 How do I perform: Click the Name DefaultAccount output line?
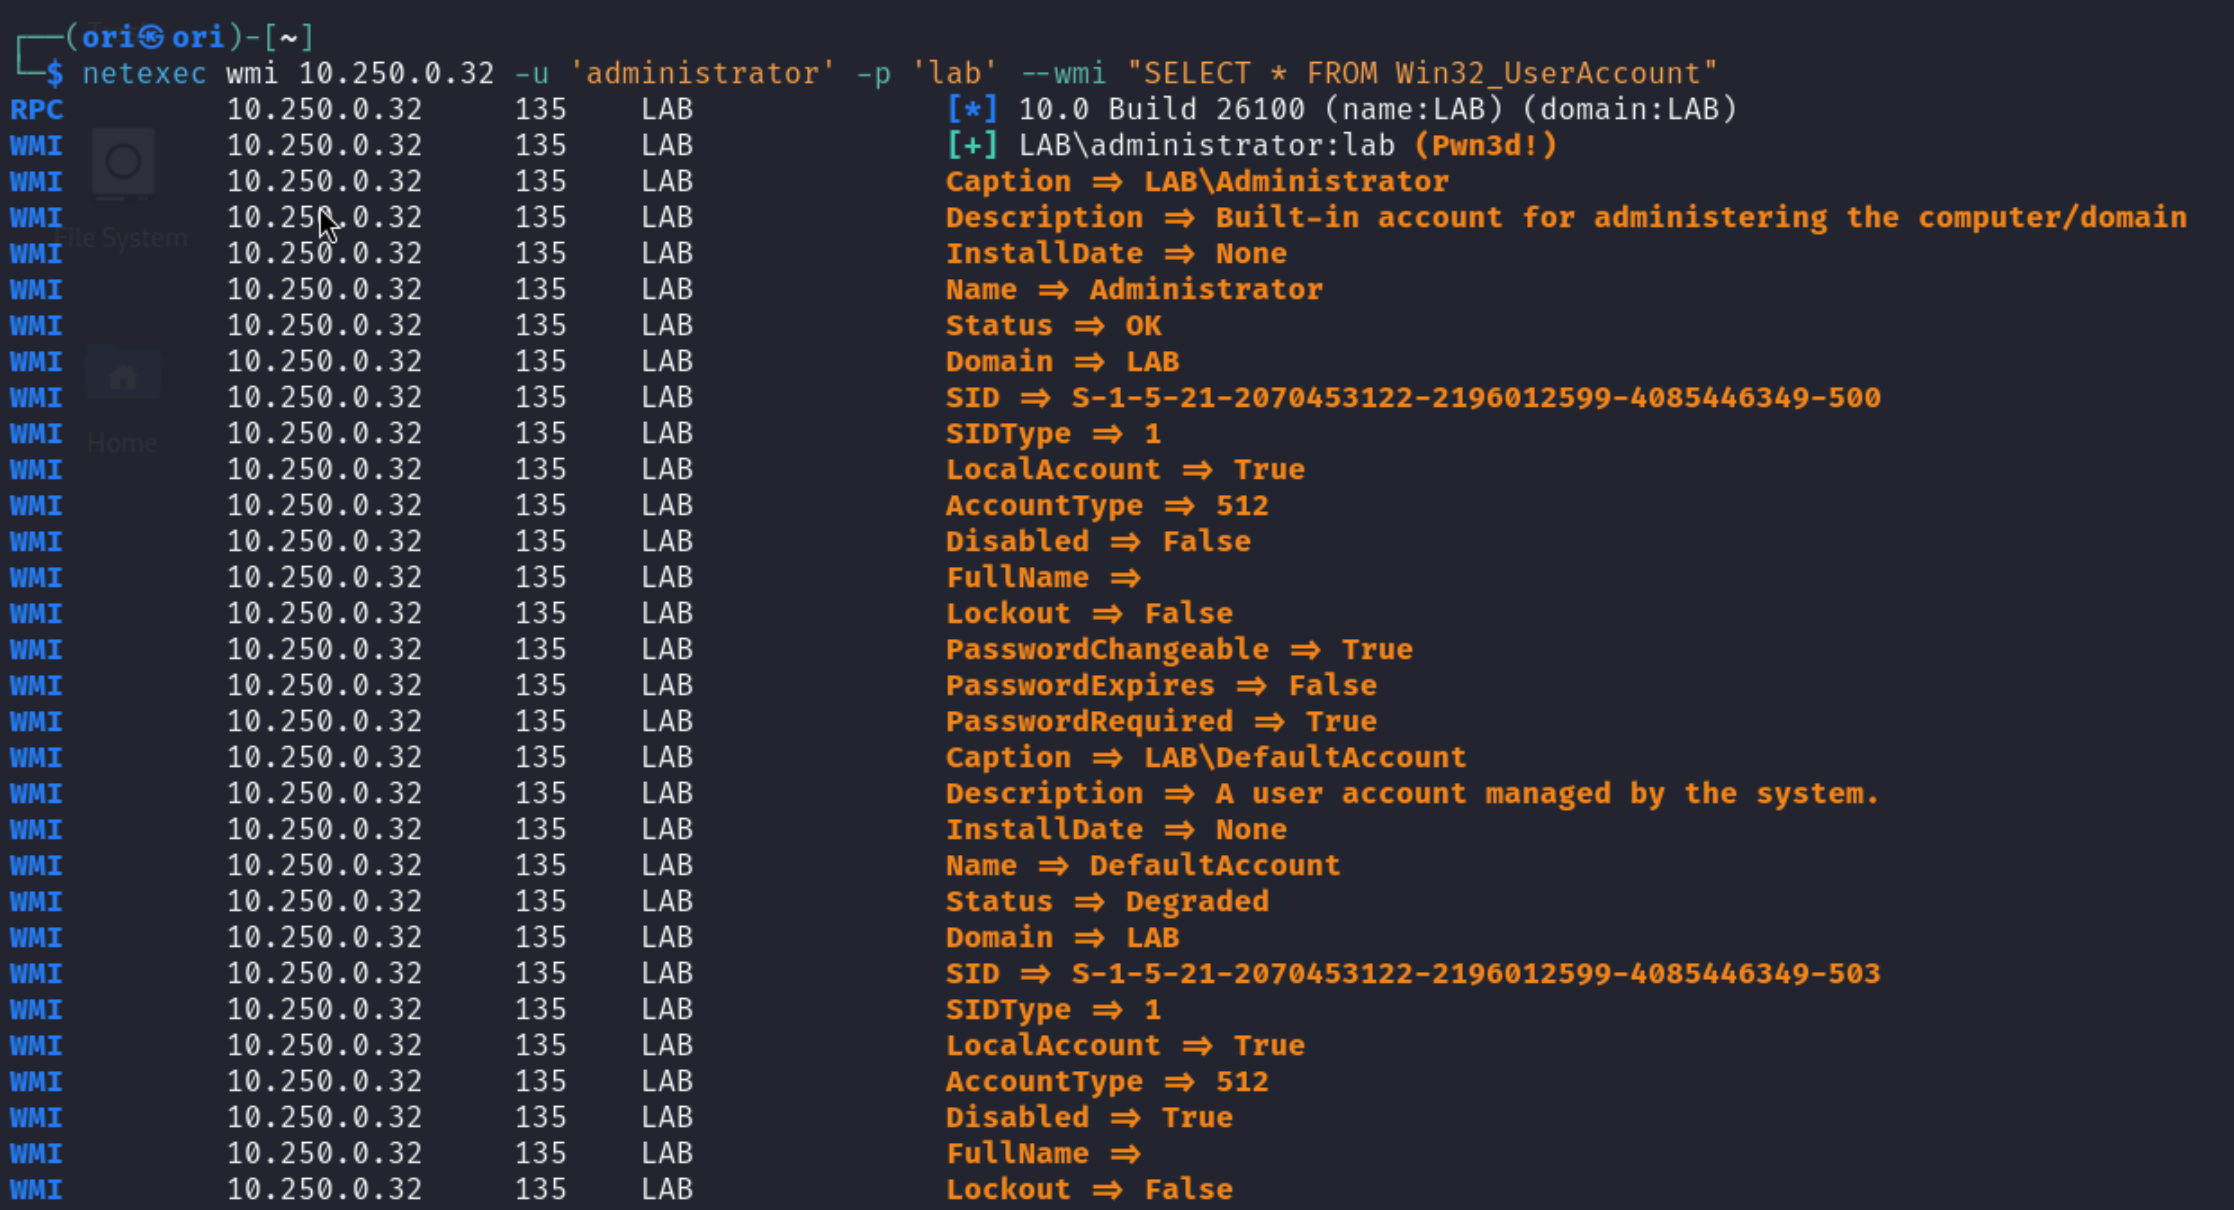point(1142,865)
